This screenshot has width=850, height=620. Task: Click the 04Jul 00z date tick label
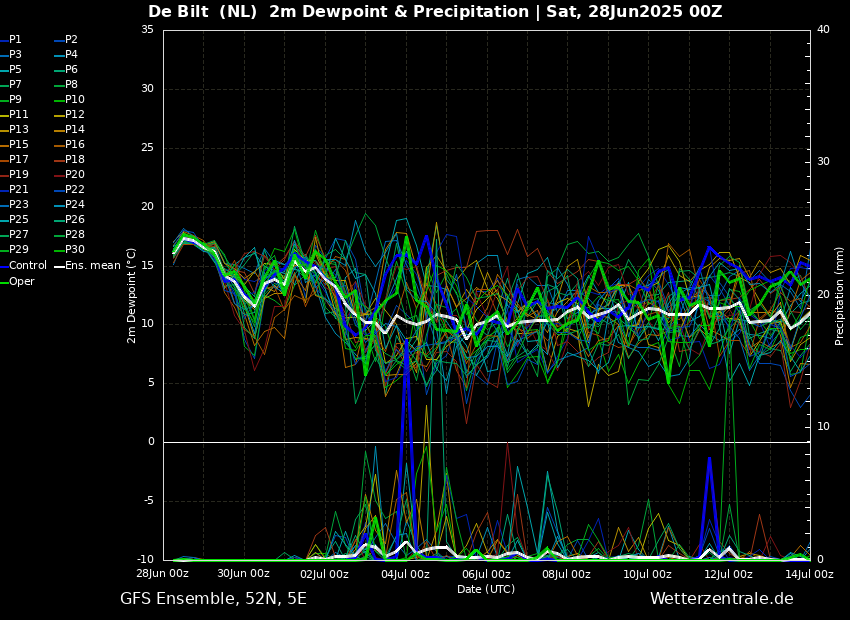405,574
